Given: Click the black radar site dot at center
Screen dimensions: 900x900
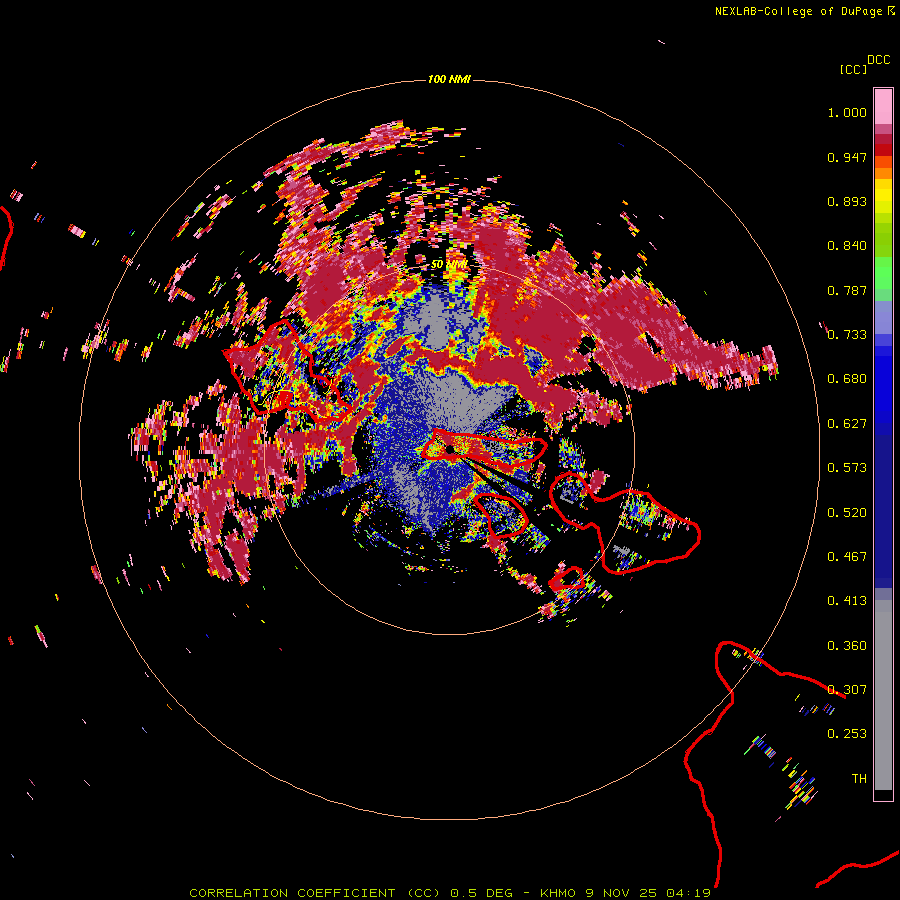Looking at the screenshot, I should pyautogui.click(x=450, y=449).
